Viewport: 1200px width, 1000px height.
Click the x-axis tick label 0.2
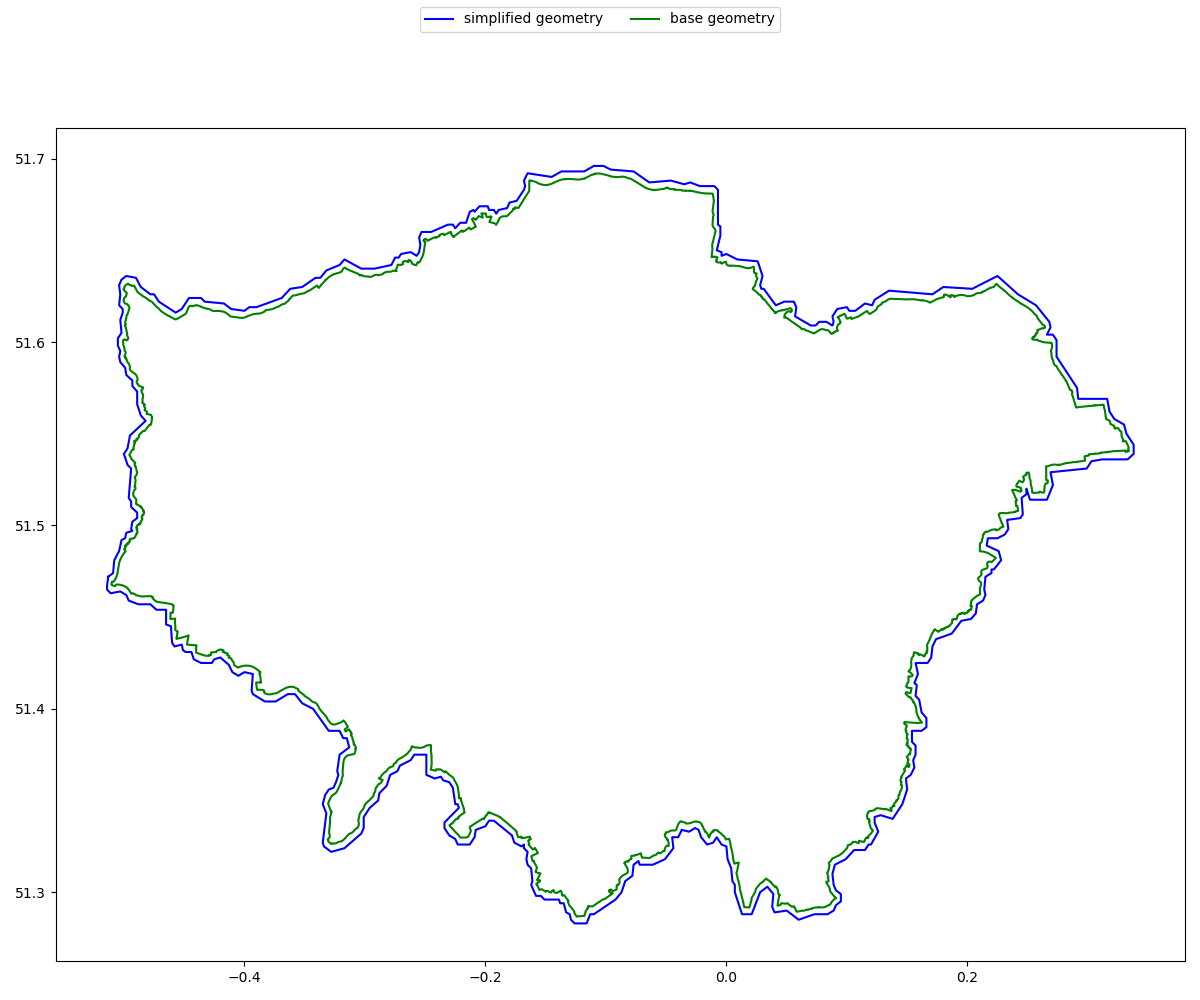tap(967, 975)
